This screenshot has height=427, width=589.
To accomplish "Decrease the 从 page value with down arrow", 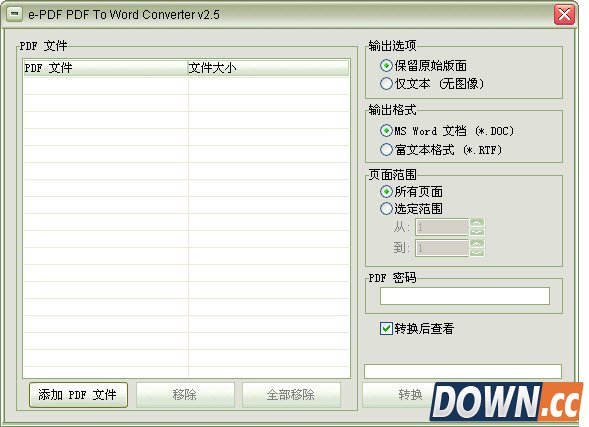I will [477, 231].
